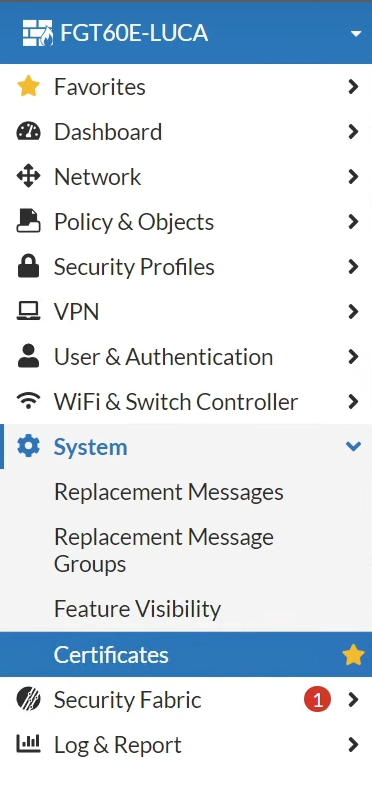Click the Favorites yellow star icon

(x=28, y=86)
